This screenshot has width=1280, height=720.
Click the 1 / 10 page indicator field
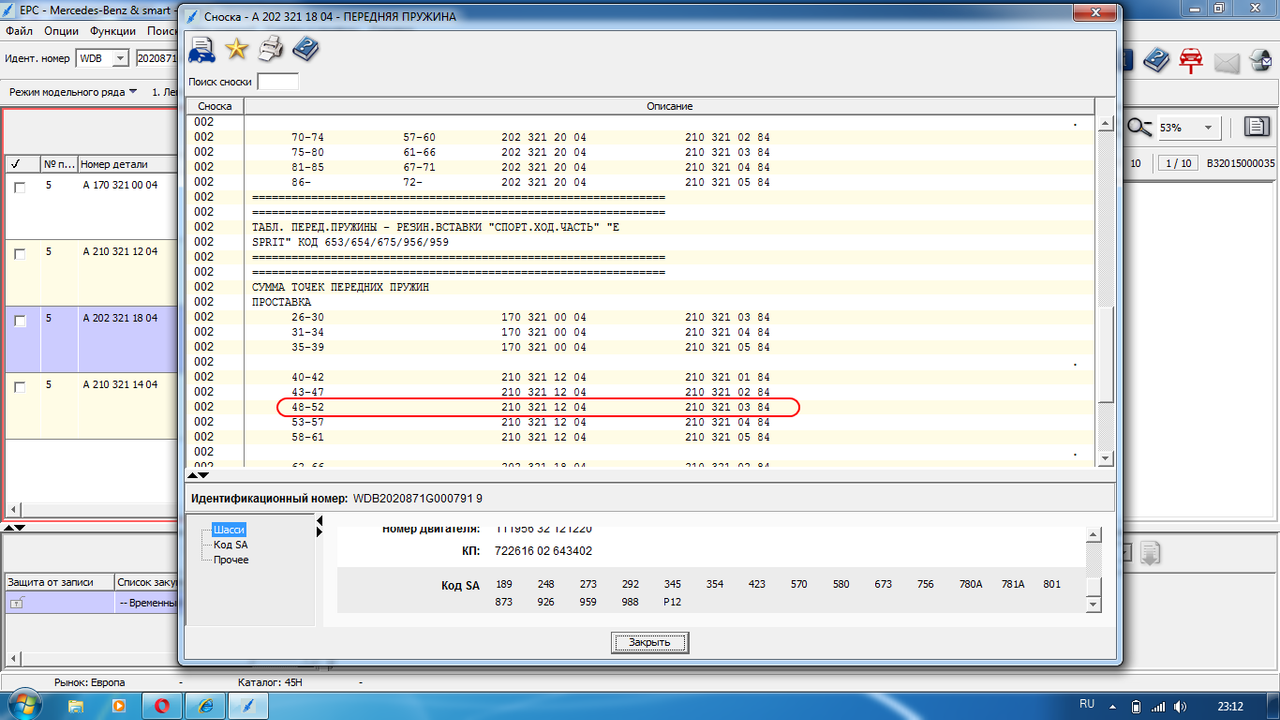tap(1177, 163)
